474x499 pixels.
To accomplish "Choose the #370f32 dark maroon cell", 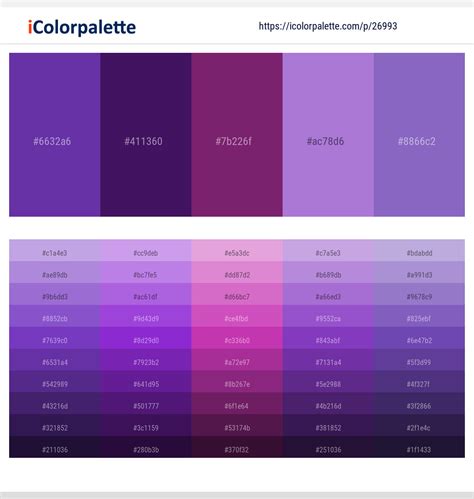I will (x=237, y=447).
